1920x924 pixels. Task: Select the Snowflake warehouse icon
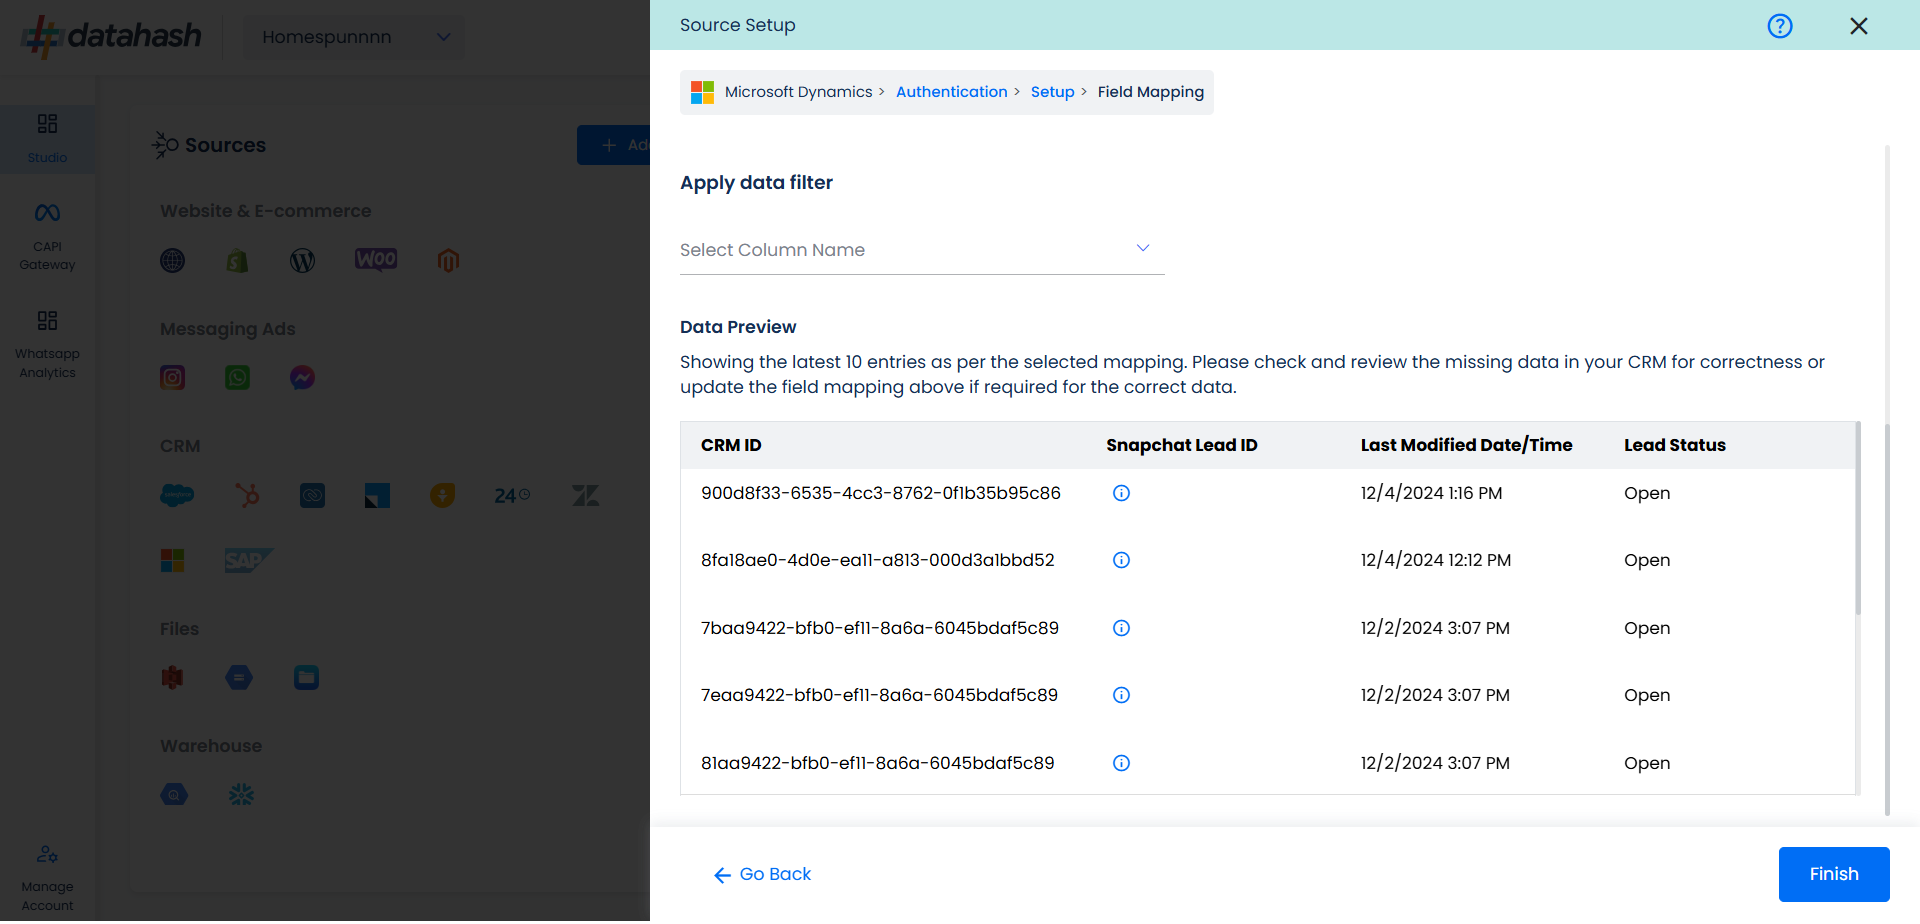pyautogui.click(x=241, y=796)
